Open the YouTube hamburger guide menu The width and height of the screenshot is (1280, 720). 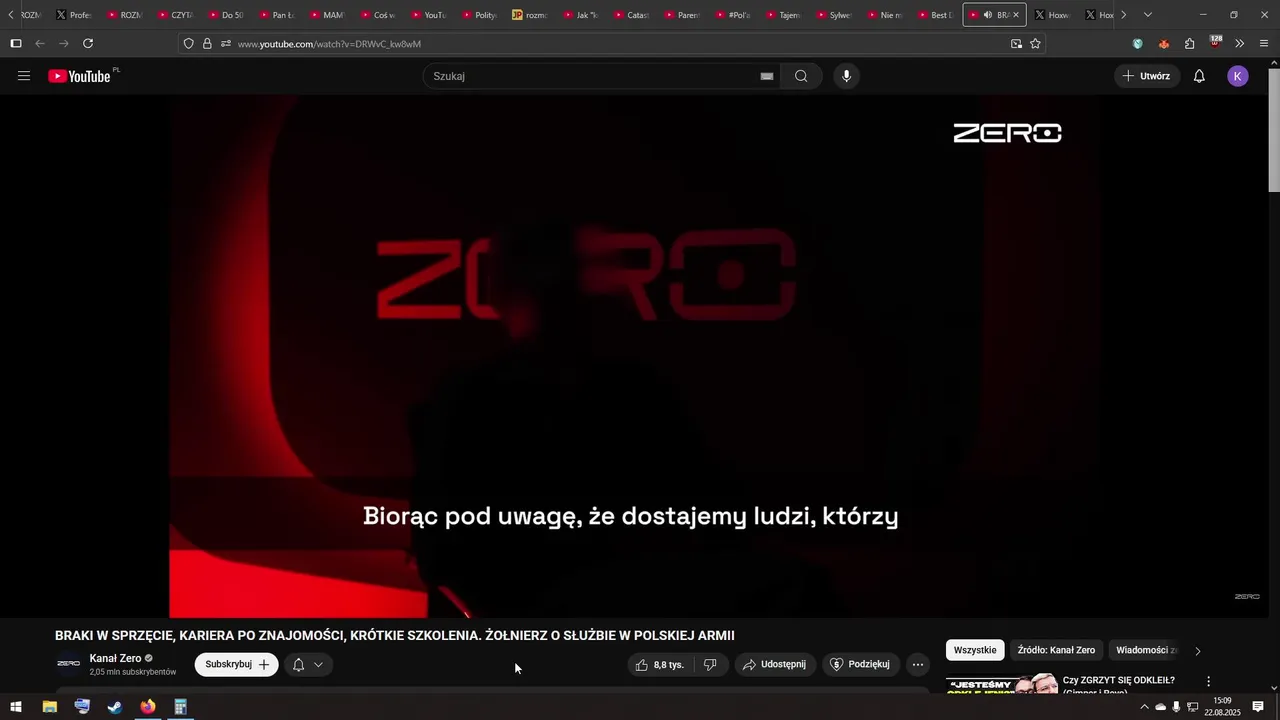tap(24, 76)
